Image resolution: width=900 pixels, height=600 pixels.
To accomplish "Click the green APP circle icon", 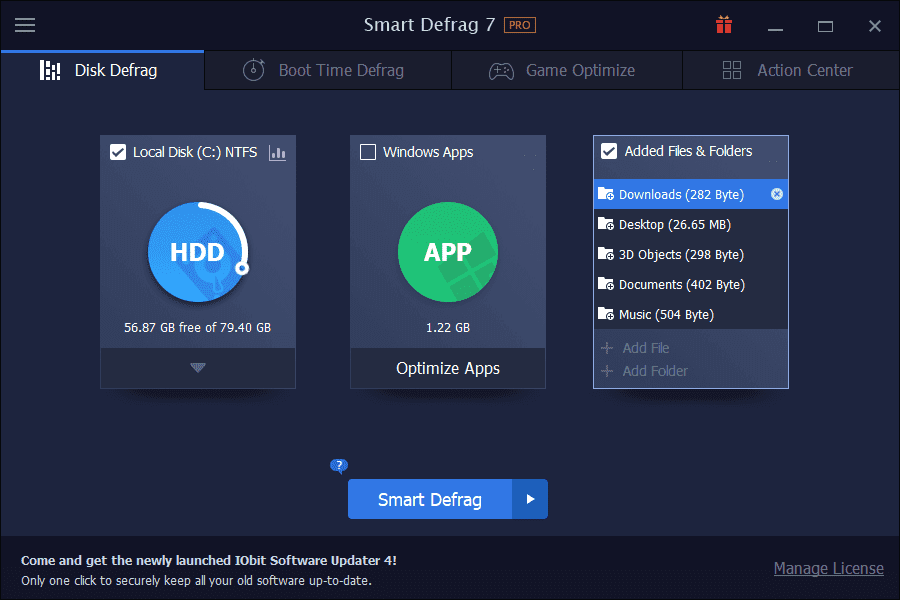I will (x=448, y=252).
